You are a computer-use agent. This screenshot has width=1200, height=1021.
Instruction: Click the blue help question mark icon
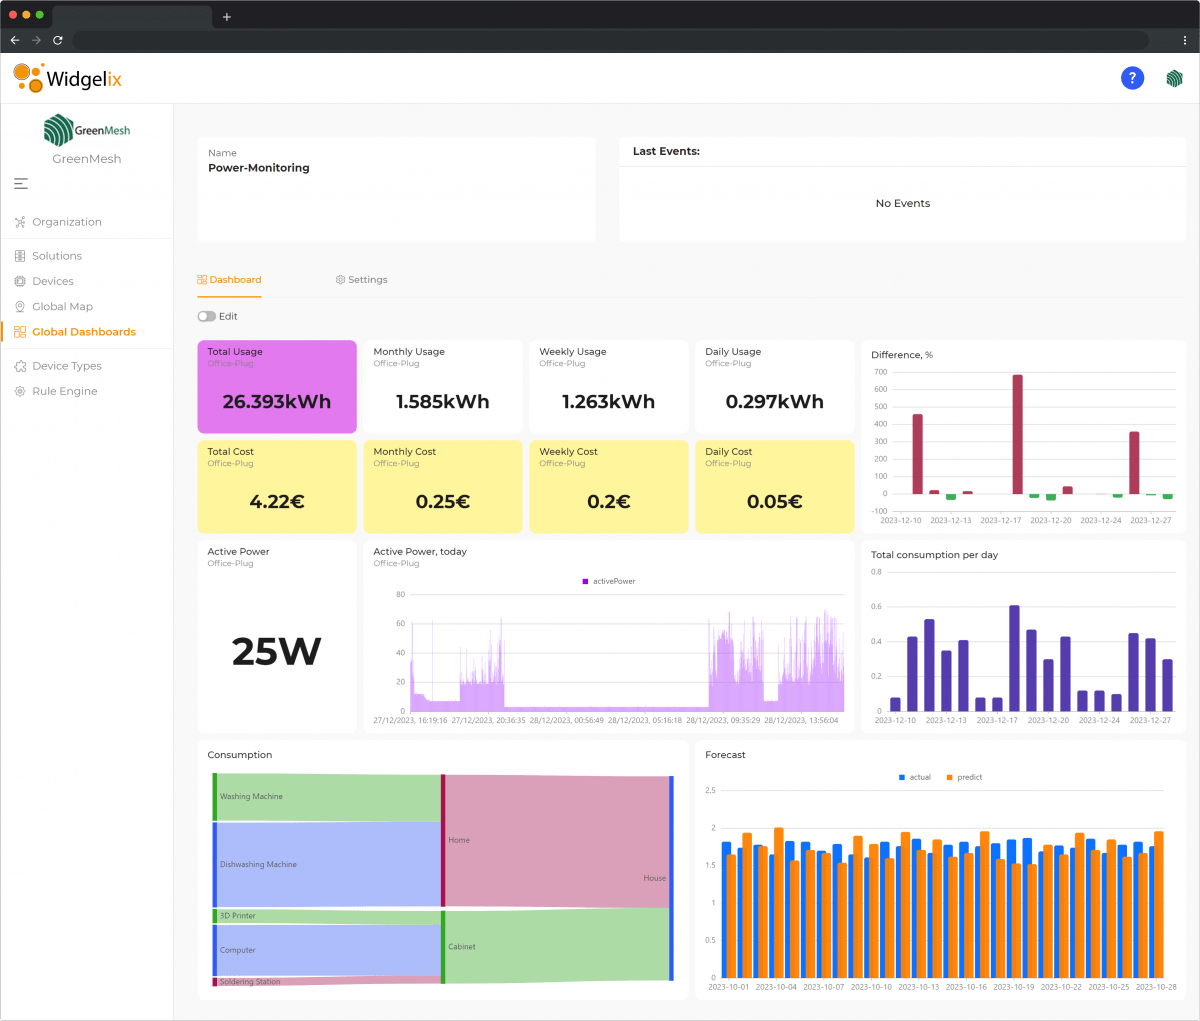(x=1132, y=78)
